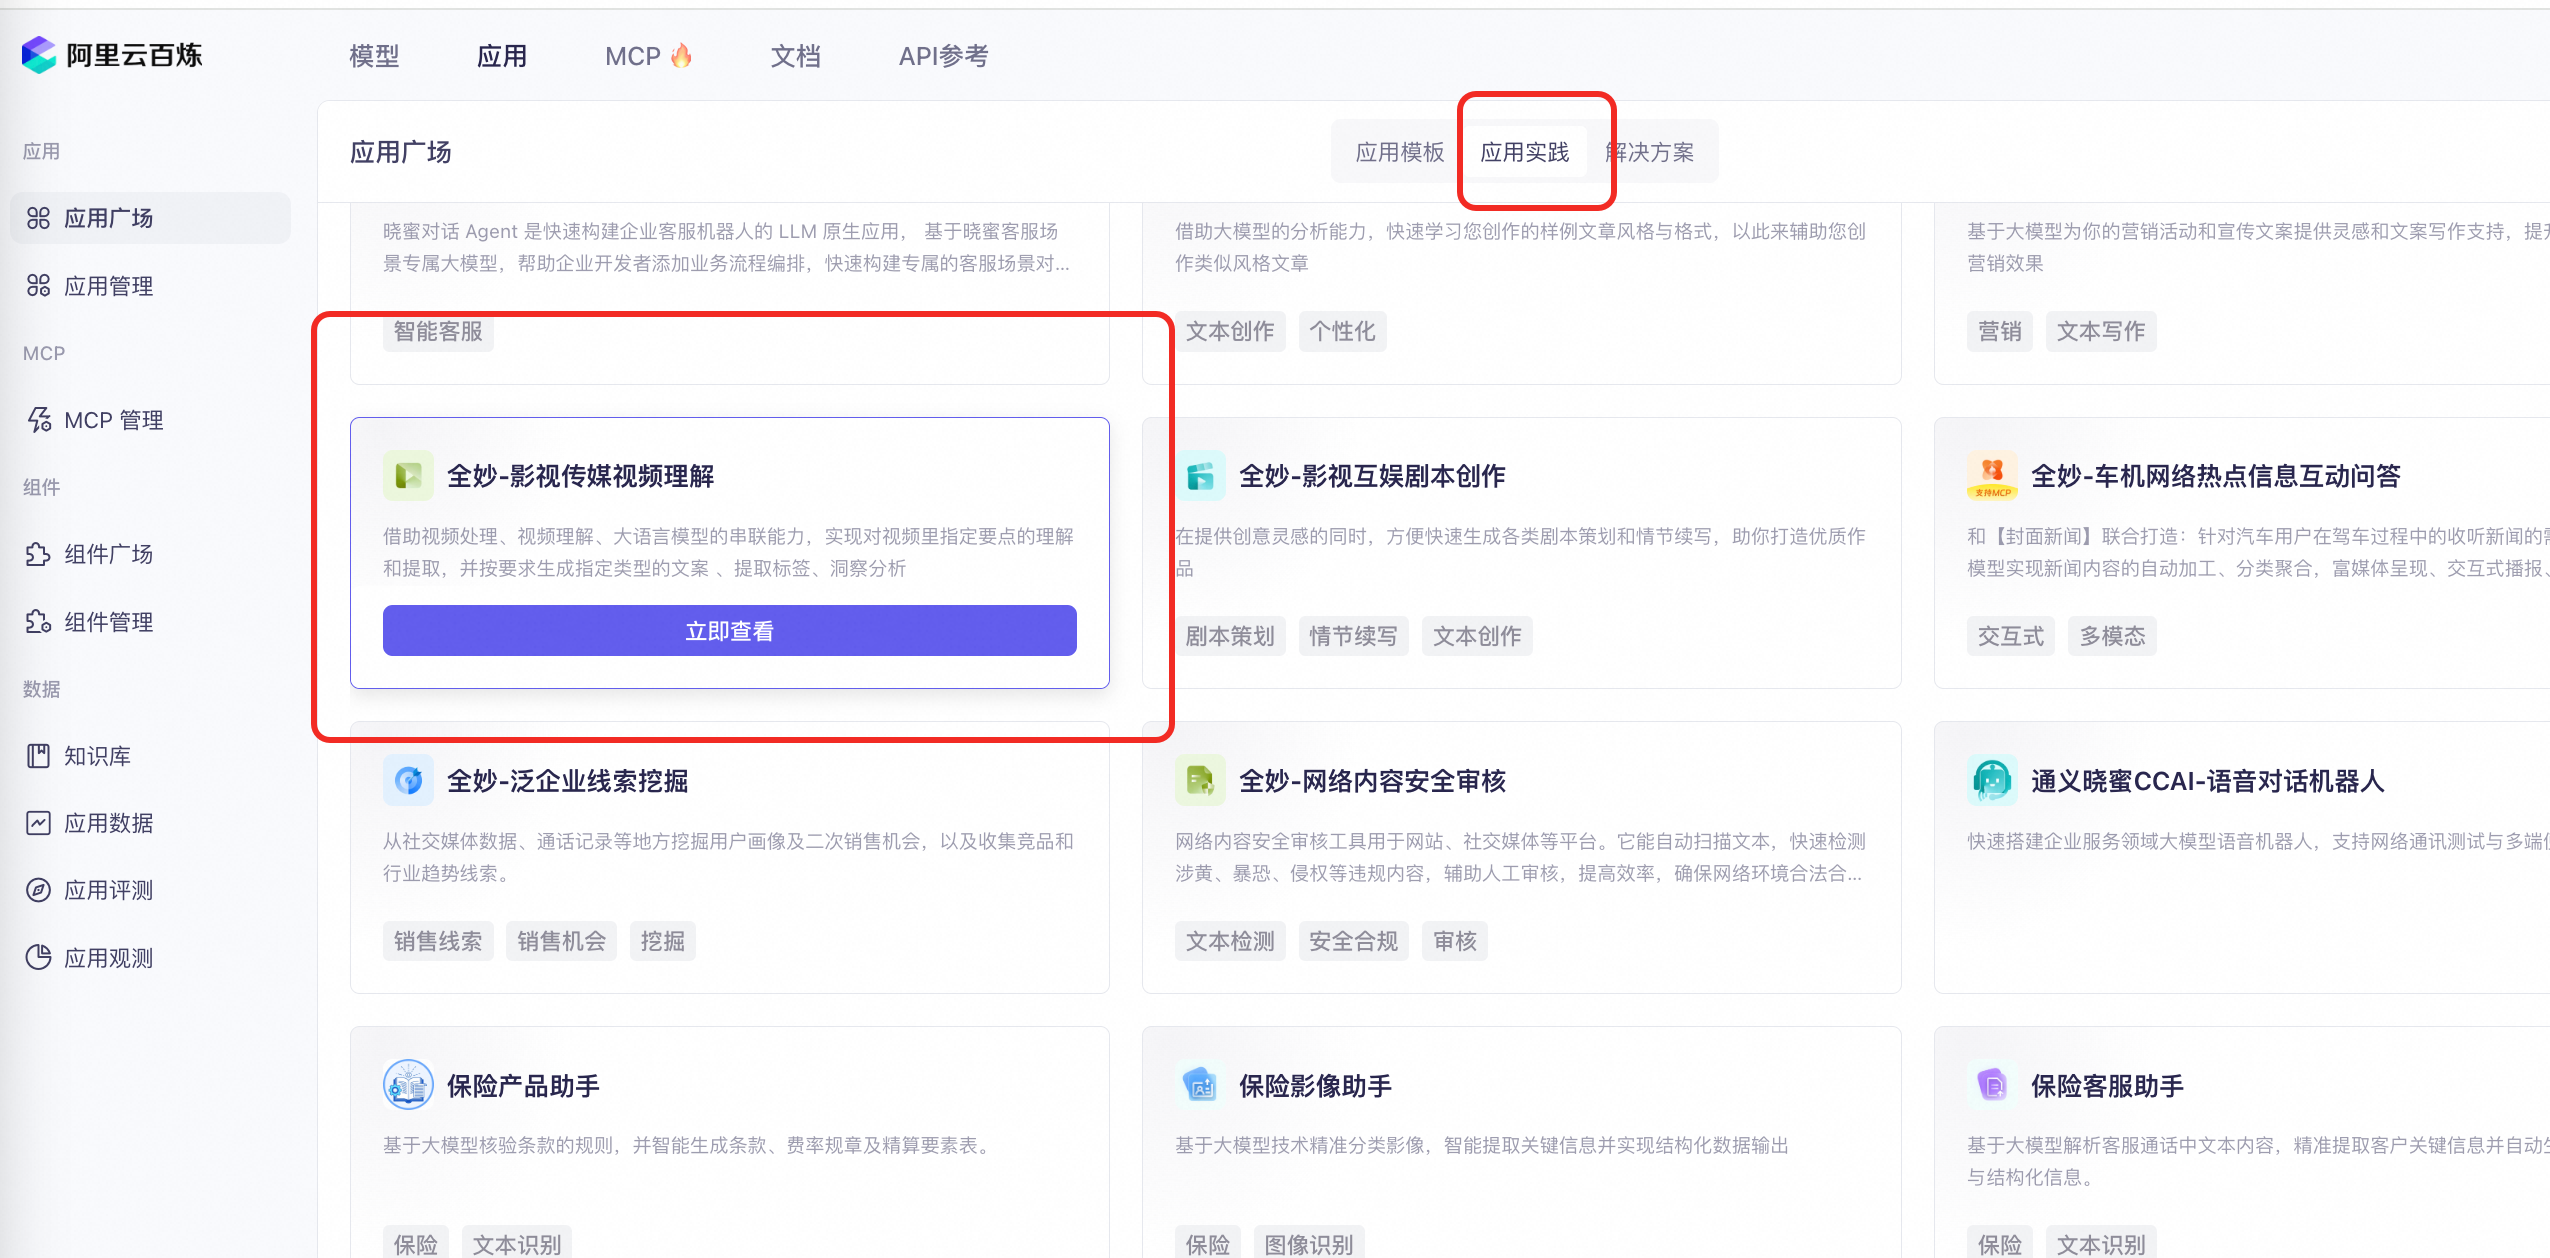Click the 全妙-影视传媒视频理解 green video icon
The height and width of the screenshot is (1258, 2550).
click(x=408, y=476)
